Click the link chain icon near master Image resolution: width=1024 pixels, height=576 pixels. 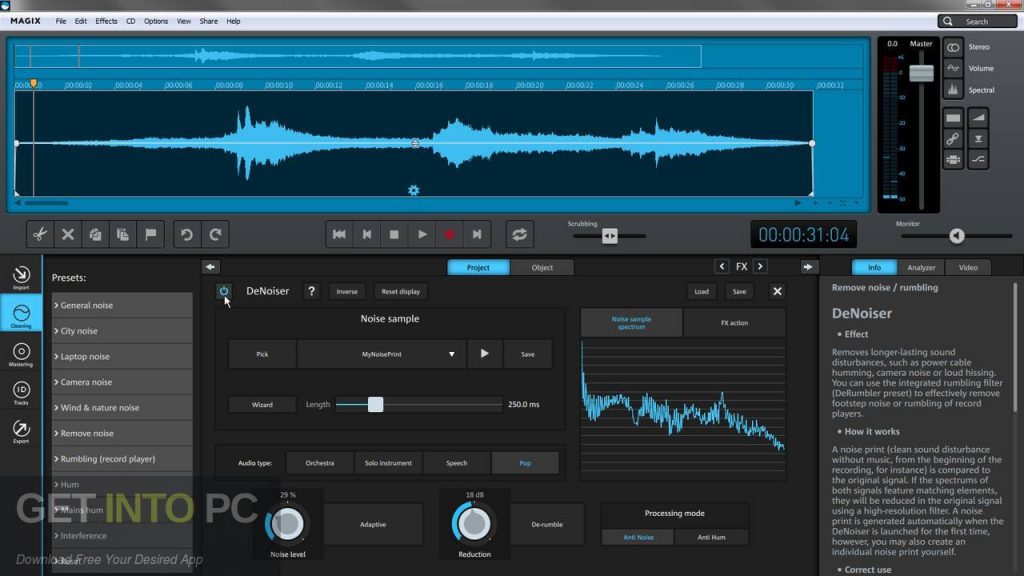click(x=953, y=138)
